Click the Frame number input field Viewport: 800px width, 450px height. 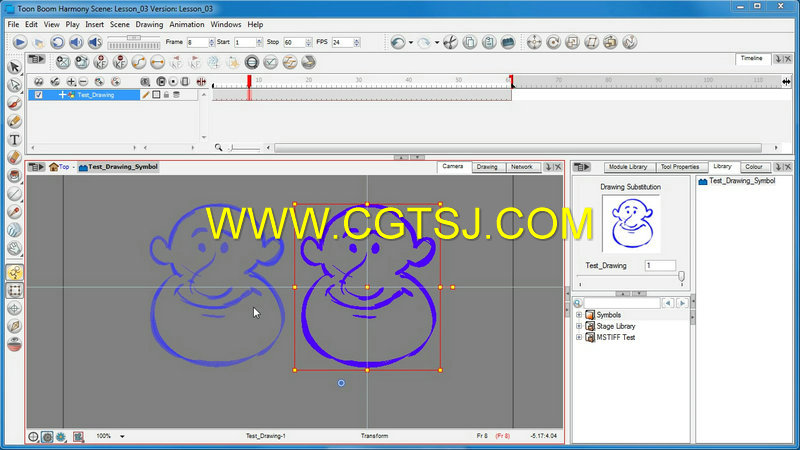pos(197,42)
